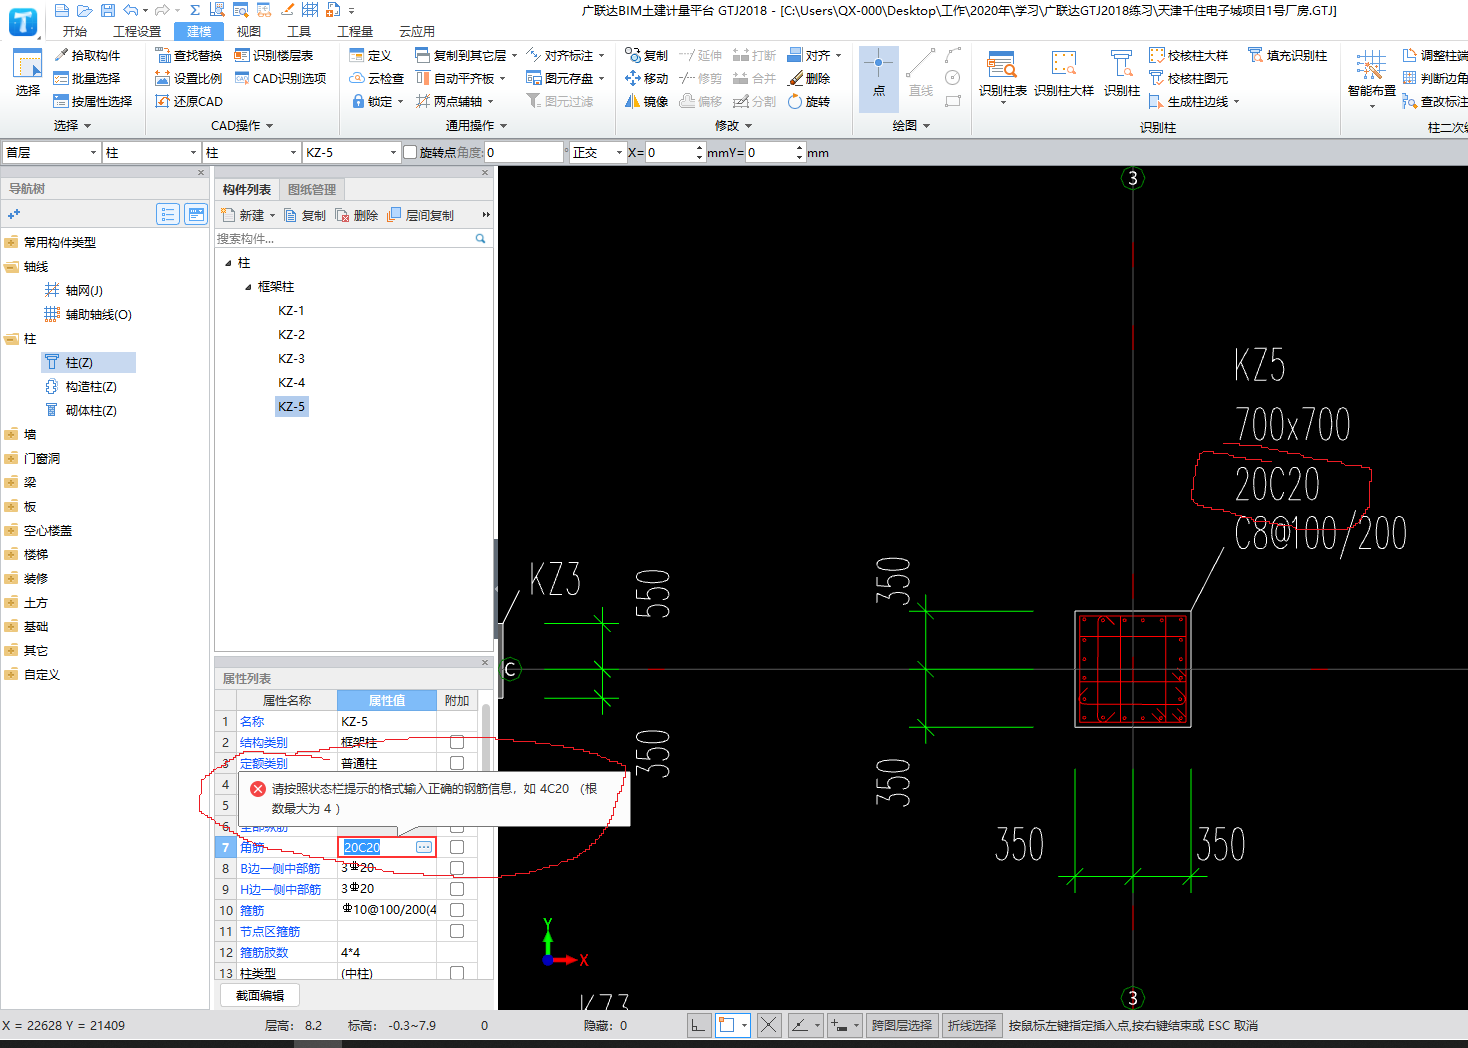Click 层间复制 in component list toolbar

[420, 215]
